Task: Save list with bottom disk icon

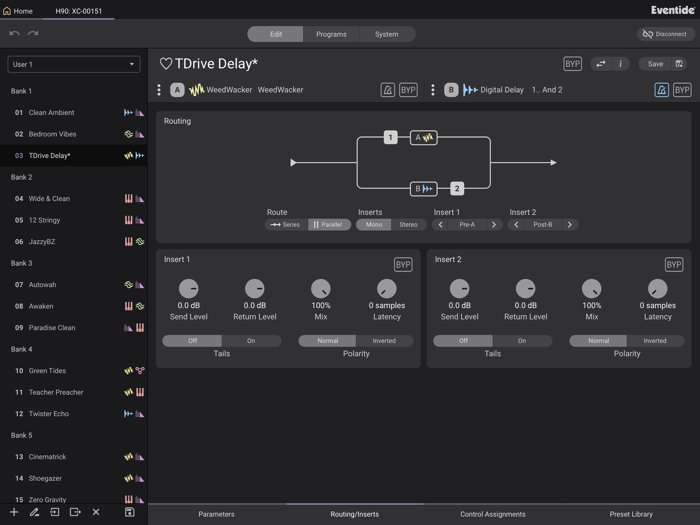Action: pyautogui.click(x=129, y=512)
